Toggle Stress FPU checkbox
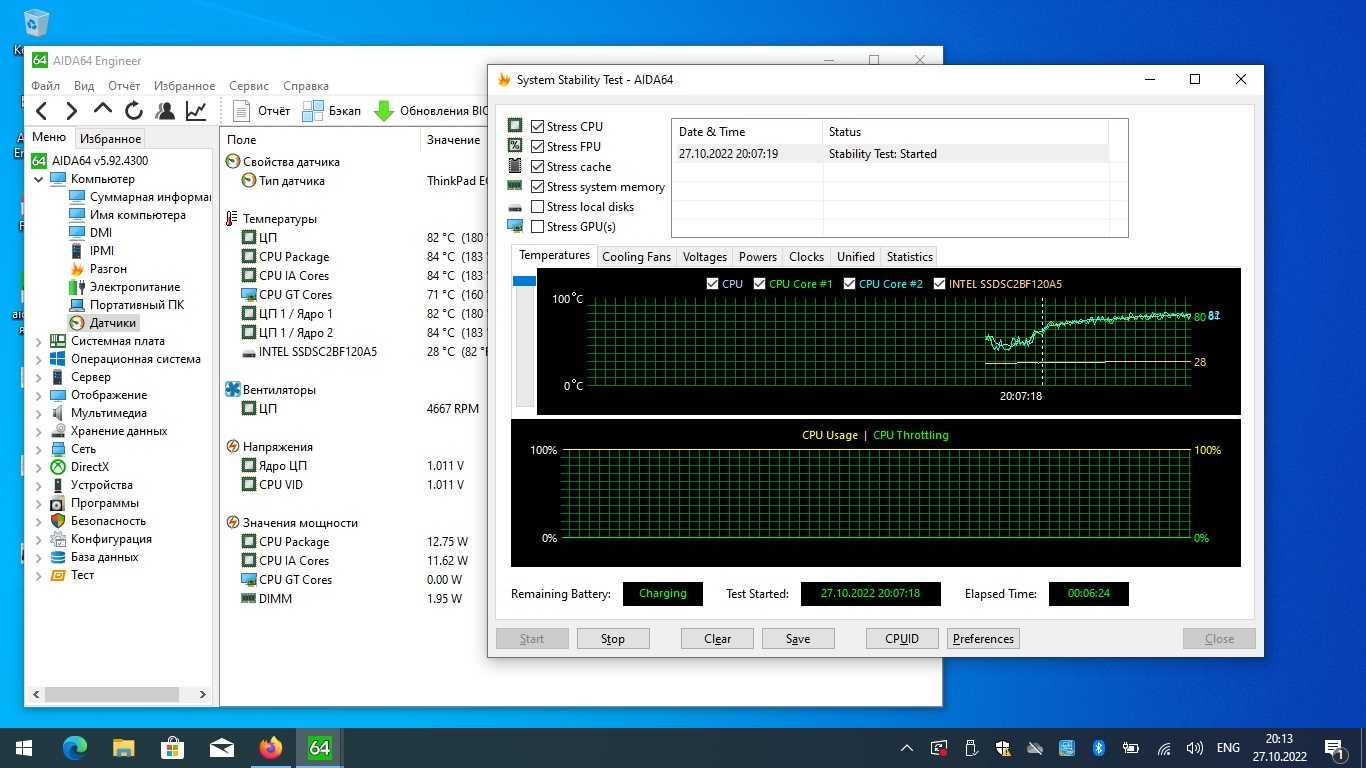The height and width of the screenshot is (768, 1366). click(x=538, y=146)
